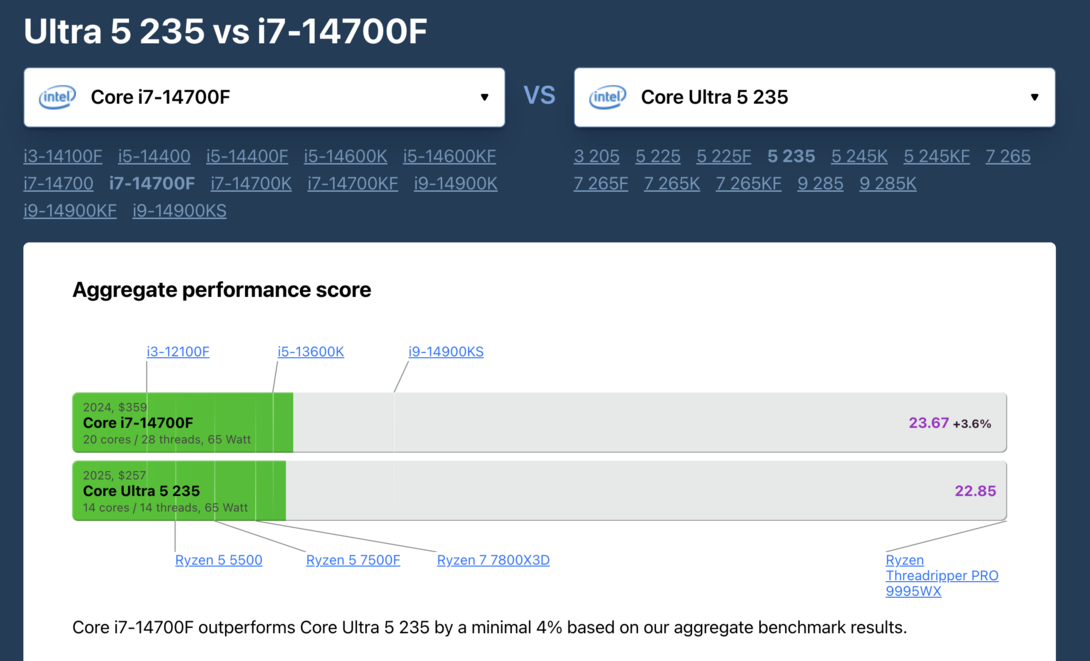
Task: Open Ryzen Threadripper PRO 9995WX link
Action: [x=941, y=575]
